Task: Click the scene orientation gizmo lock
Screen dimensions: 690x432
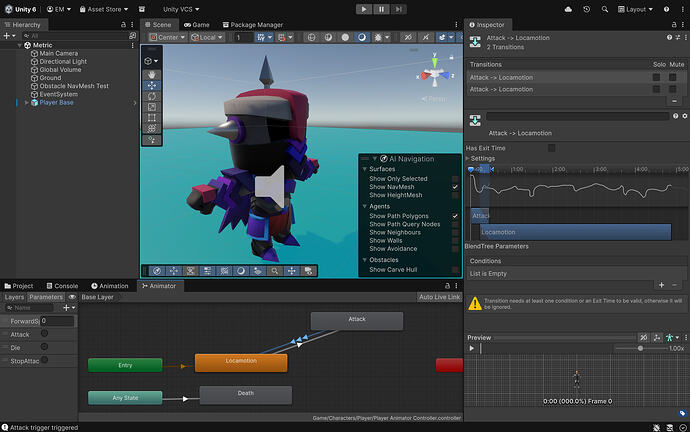Action: (x=451, y=57)
